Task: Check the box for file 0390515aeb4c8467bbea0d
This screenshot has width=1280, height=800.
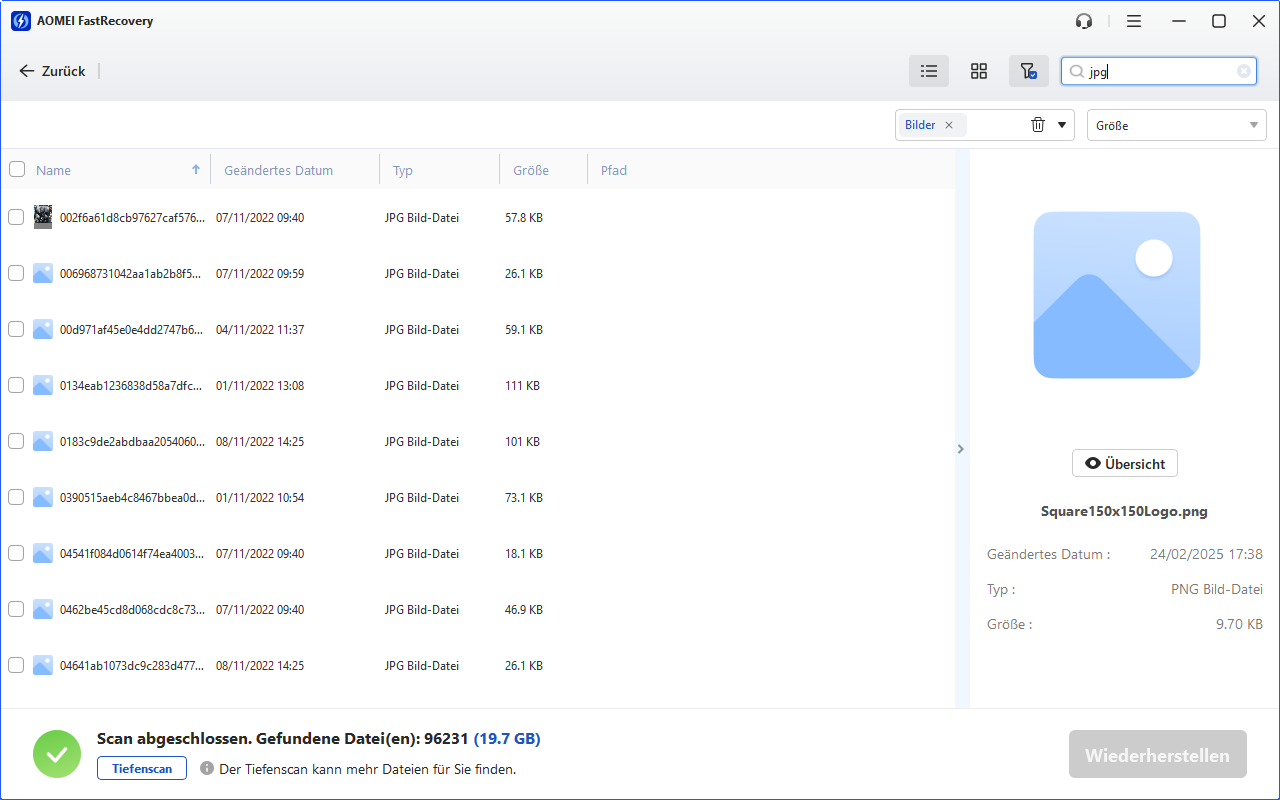Action: [x=16, y=497]
